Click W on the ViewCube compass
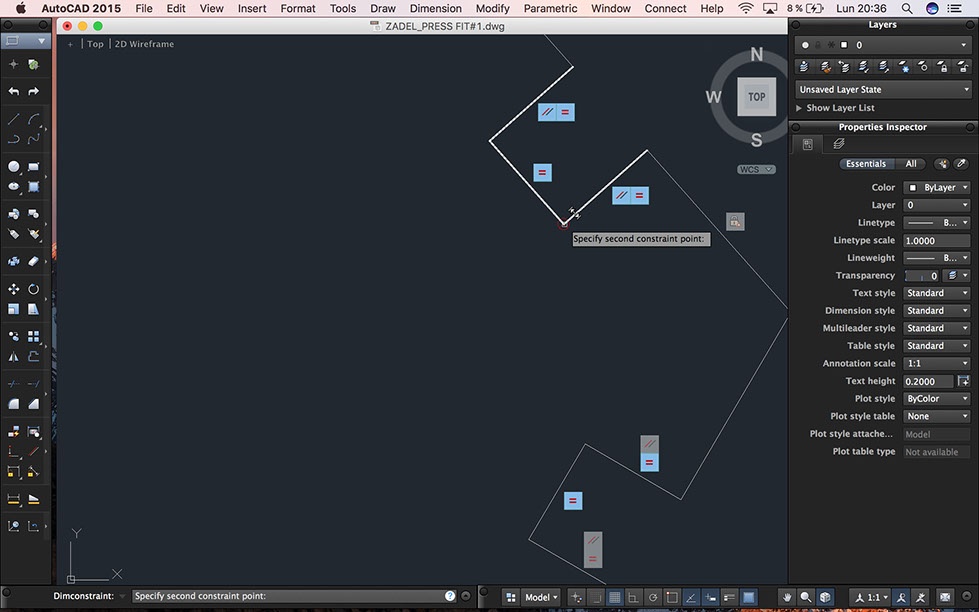 713,97
